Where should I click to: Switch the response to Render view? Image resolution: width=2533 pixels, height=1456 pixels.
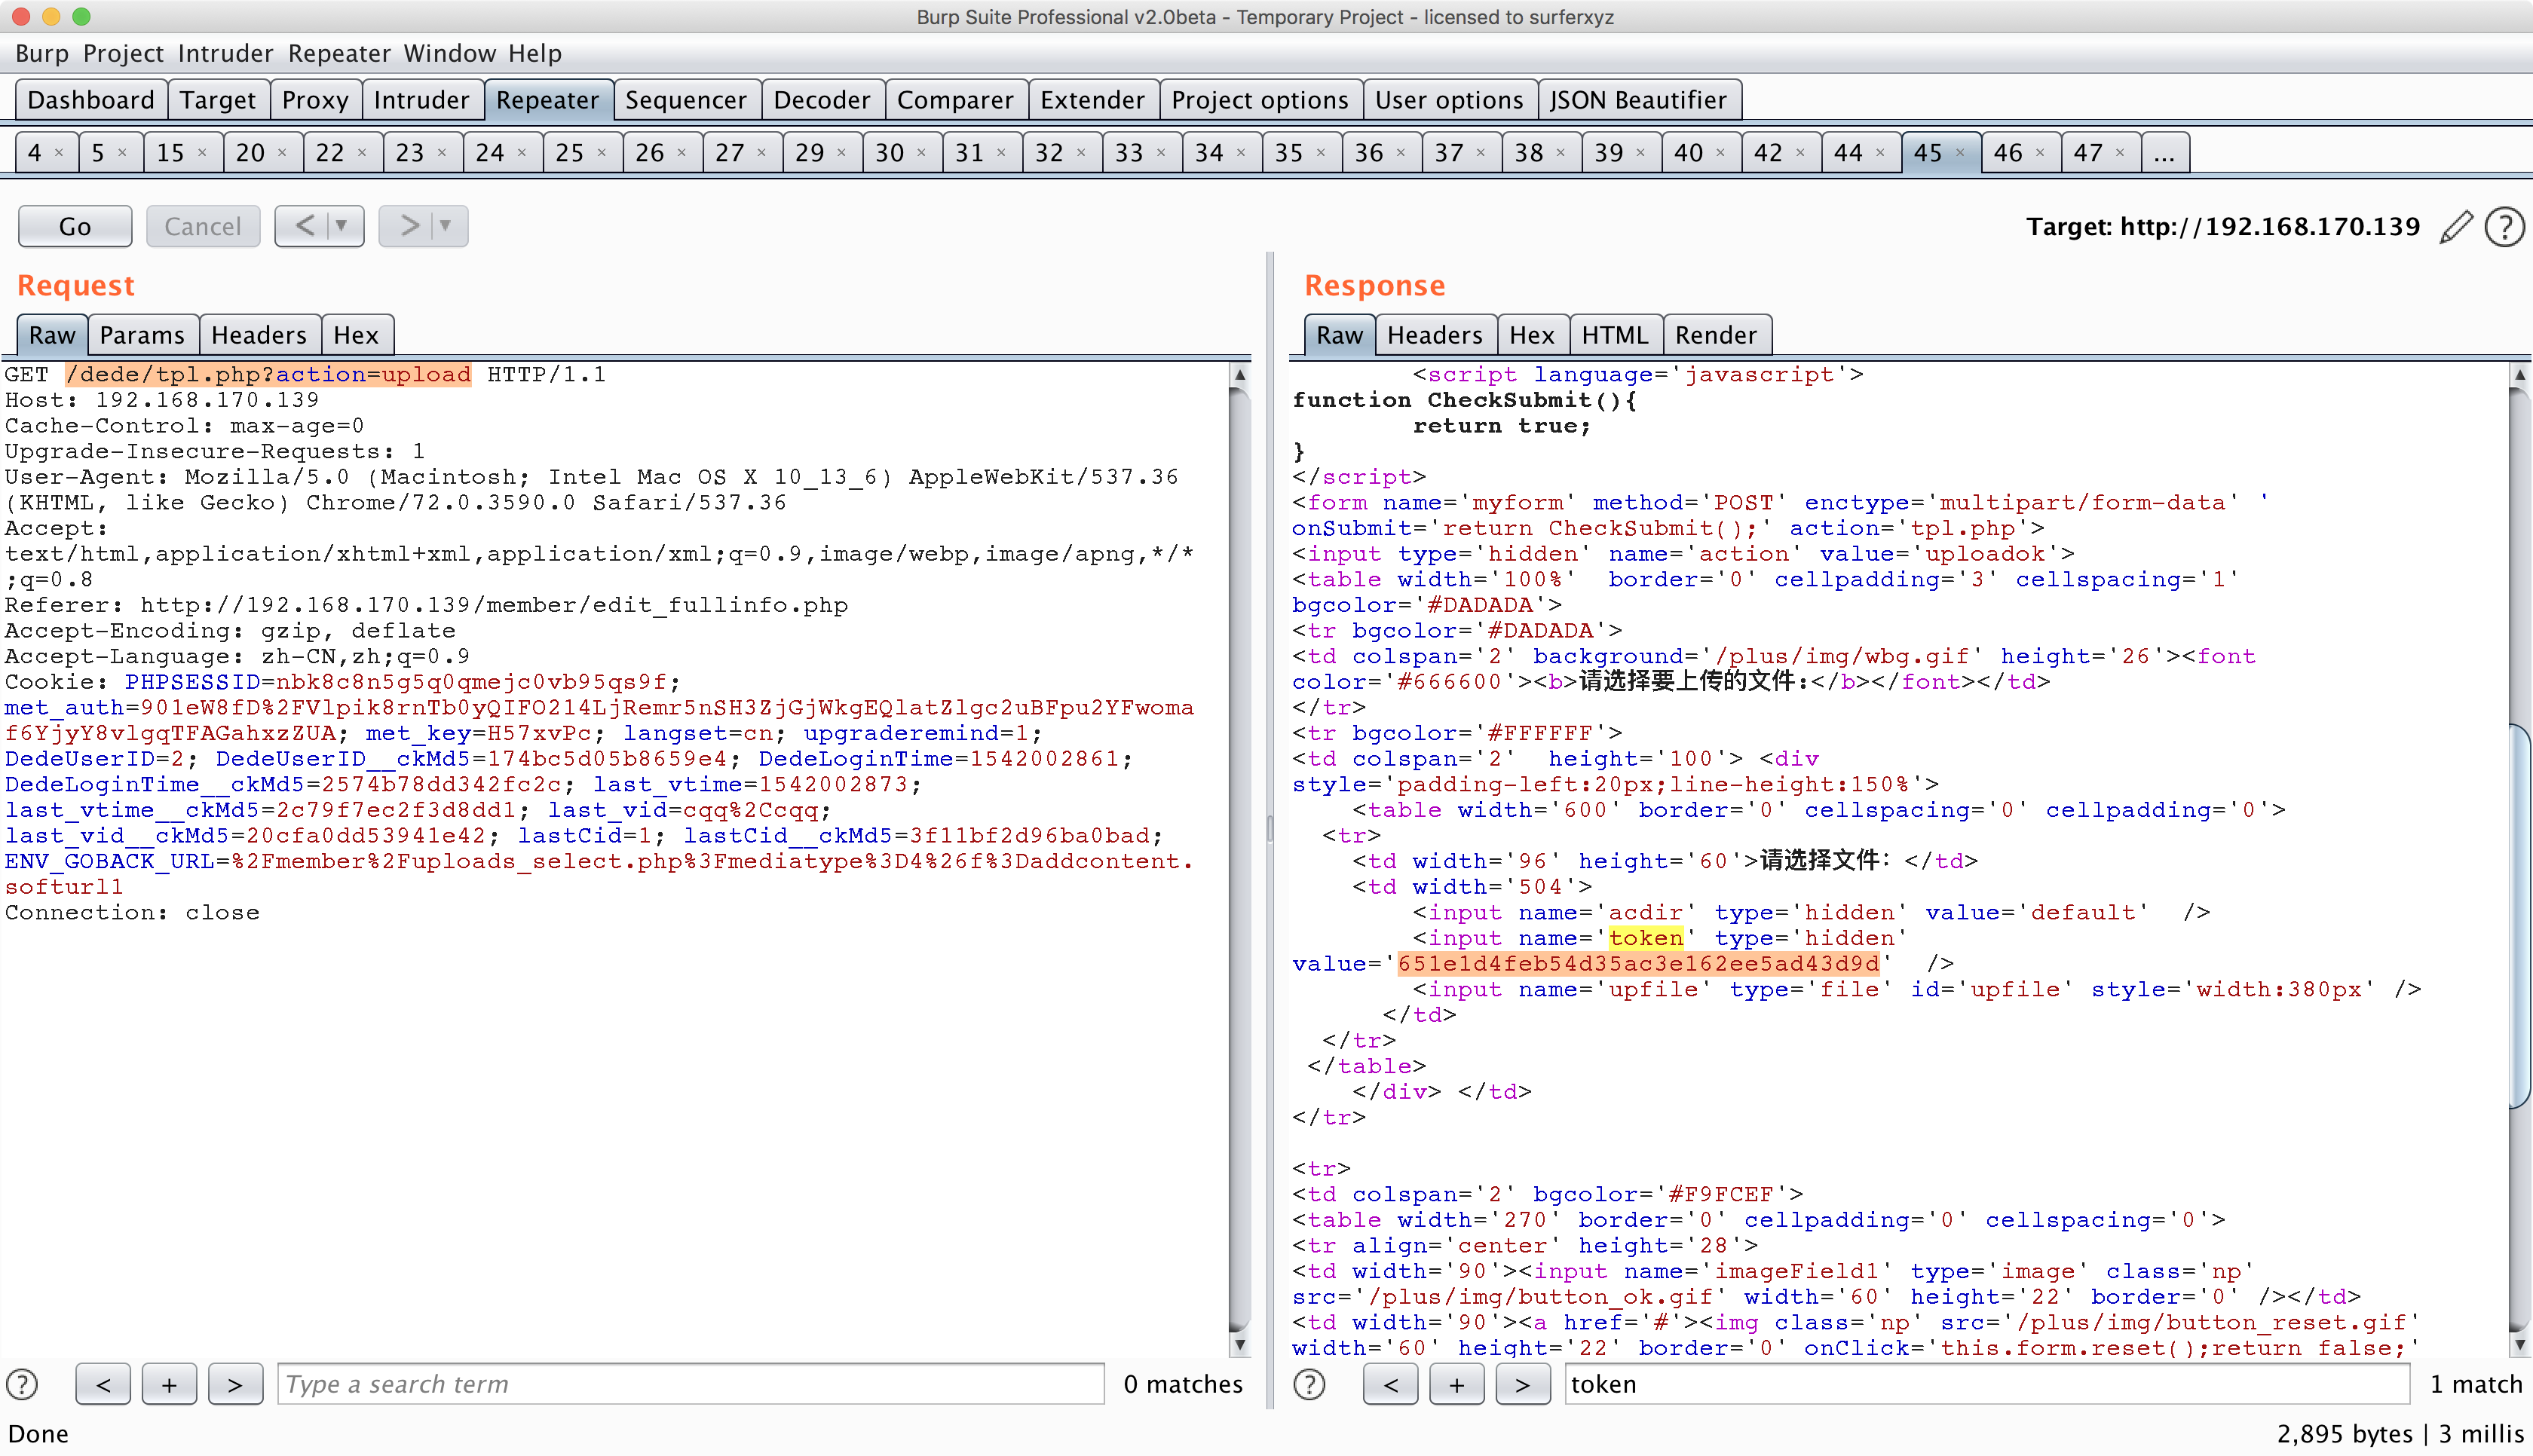[1716, 334]
